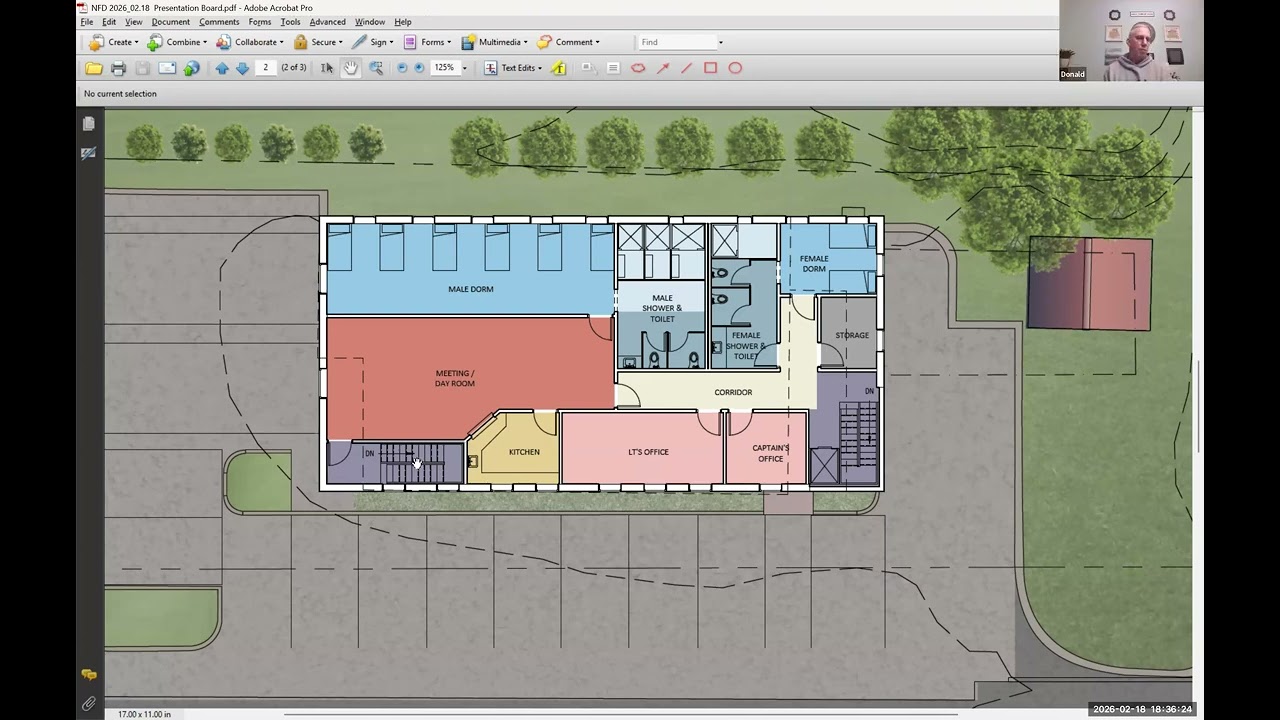Viewport: 1280px width, 720px height.
Task: Select the Arrow drawing tool
Action: coord(662,68)
